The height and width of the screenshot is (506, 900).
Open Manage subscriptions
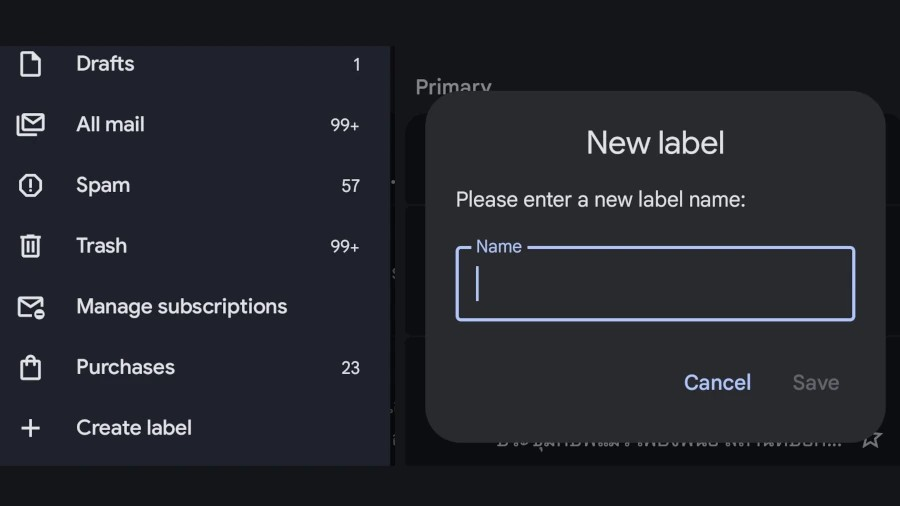[181, 307]
